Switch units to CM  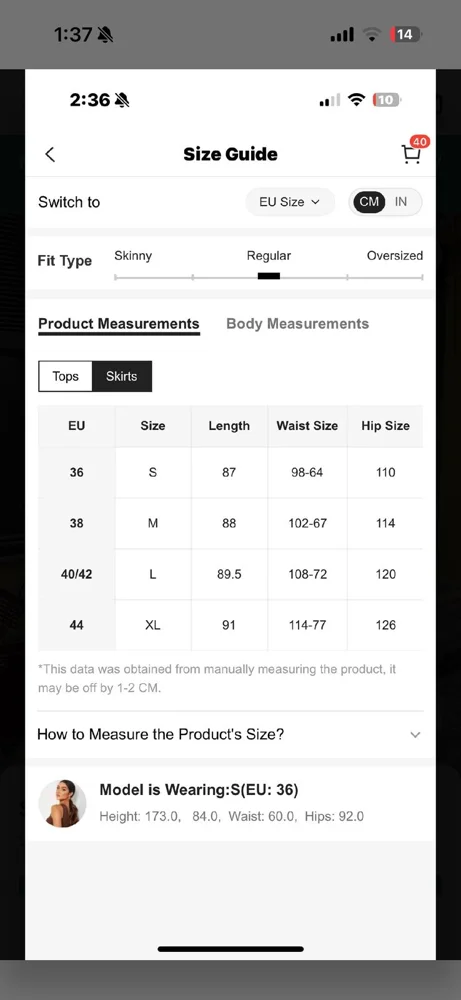(369, 202)
